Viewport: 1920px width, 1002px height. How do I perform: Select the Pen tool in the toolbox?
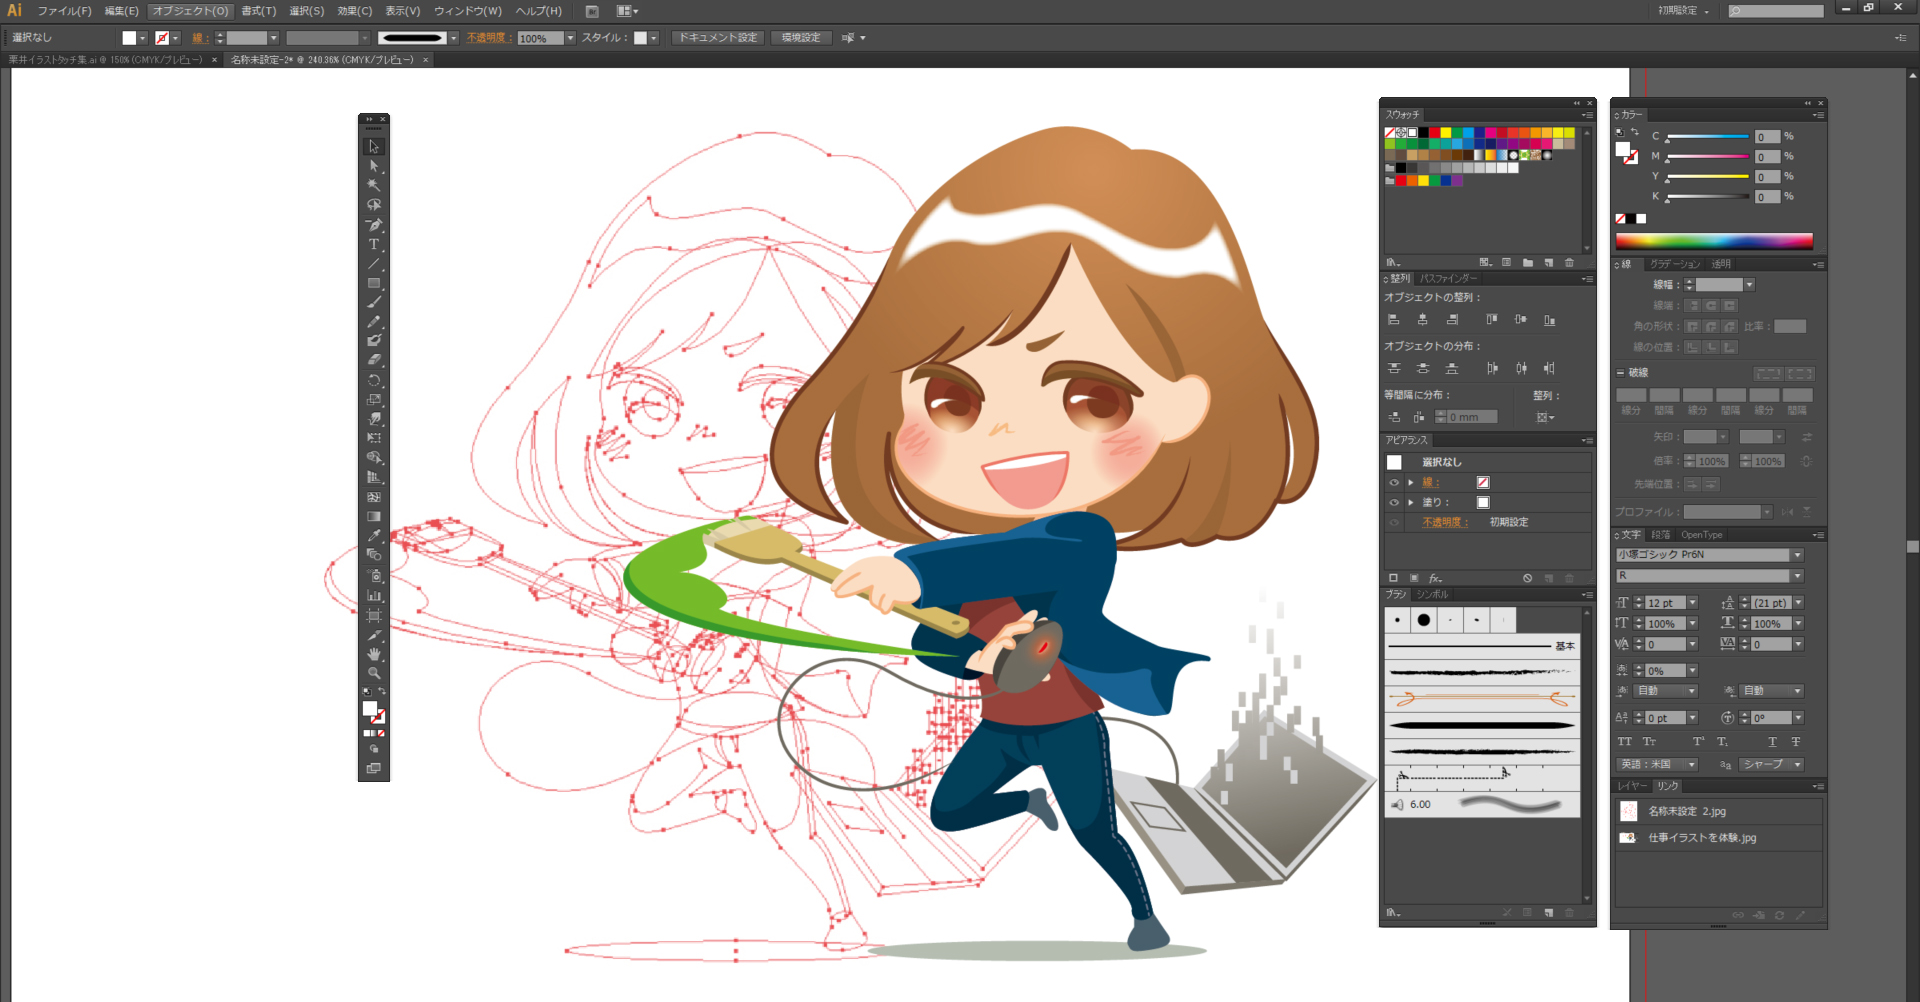click(x=374, y=225)
